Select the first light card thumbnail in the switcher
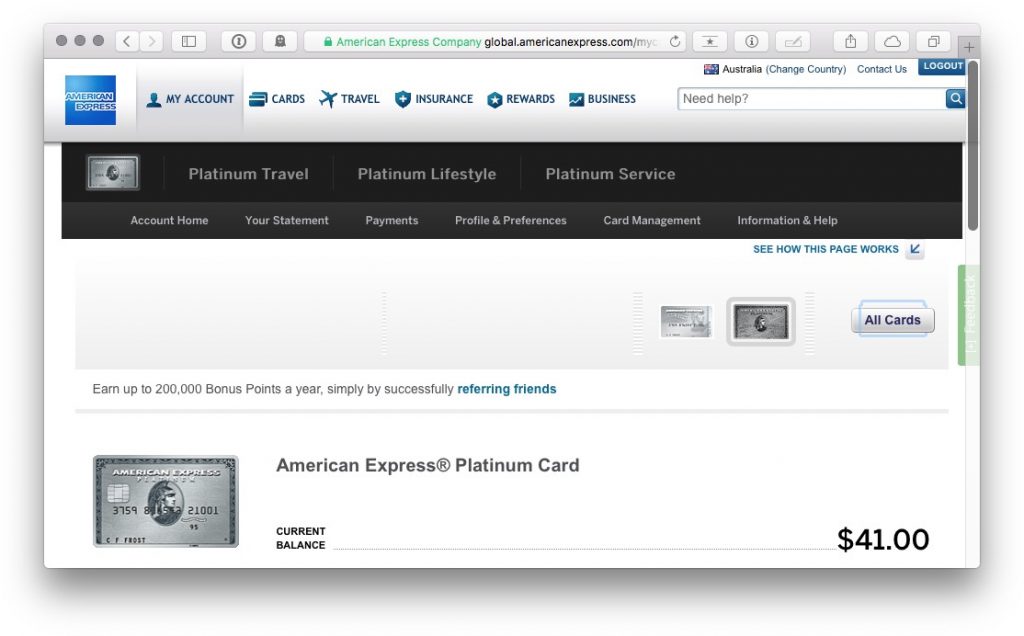The height and width of the screenshot is (636, 1024). click(x=686, y=321)
